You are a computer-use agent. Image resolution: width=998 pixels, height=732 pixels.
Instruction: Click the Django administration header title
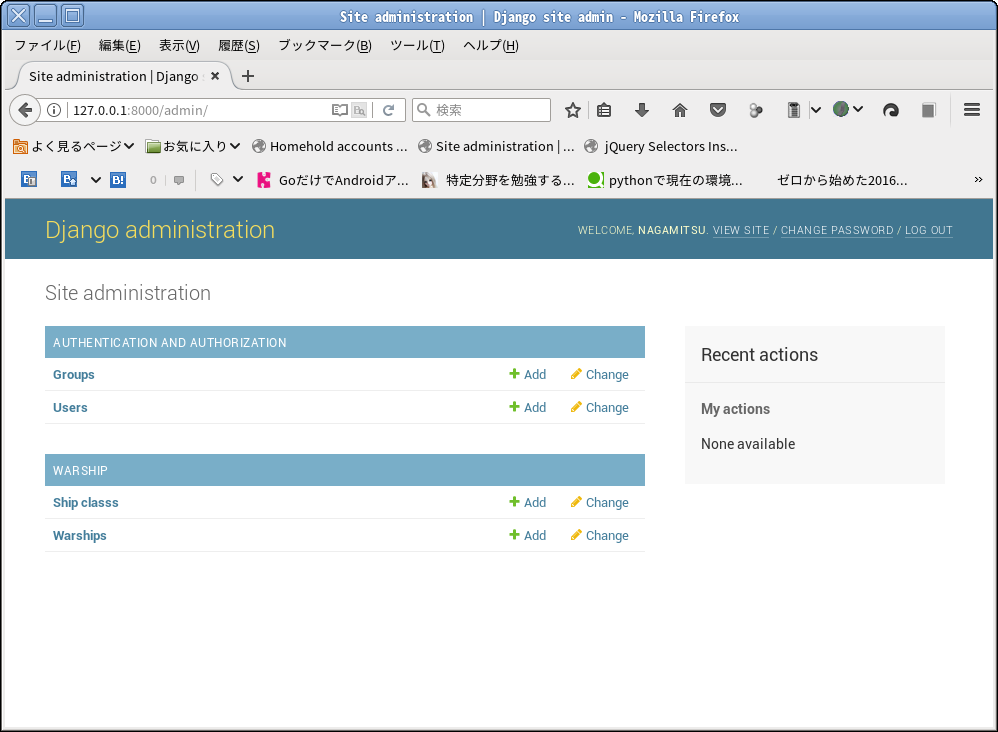160,229
